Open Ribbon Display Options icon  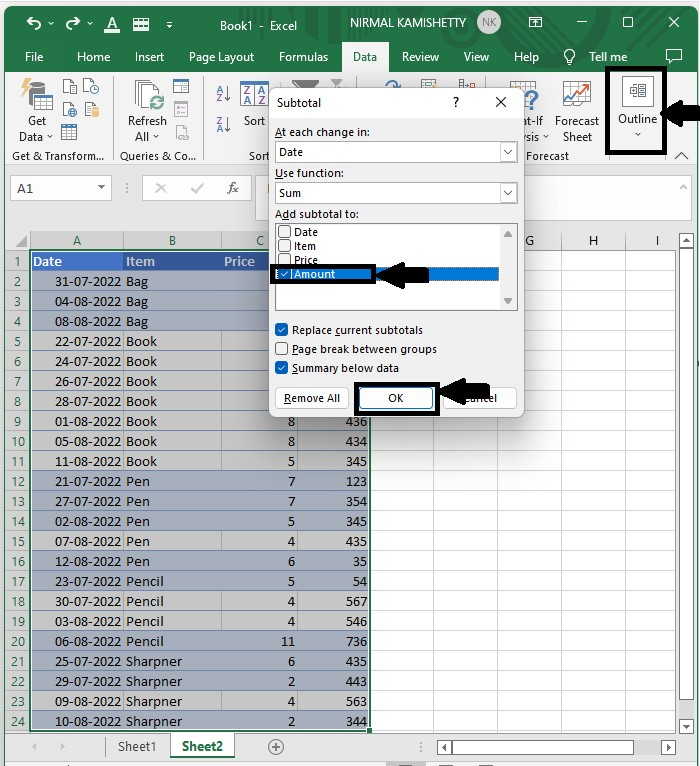coord(535,22)
